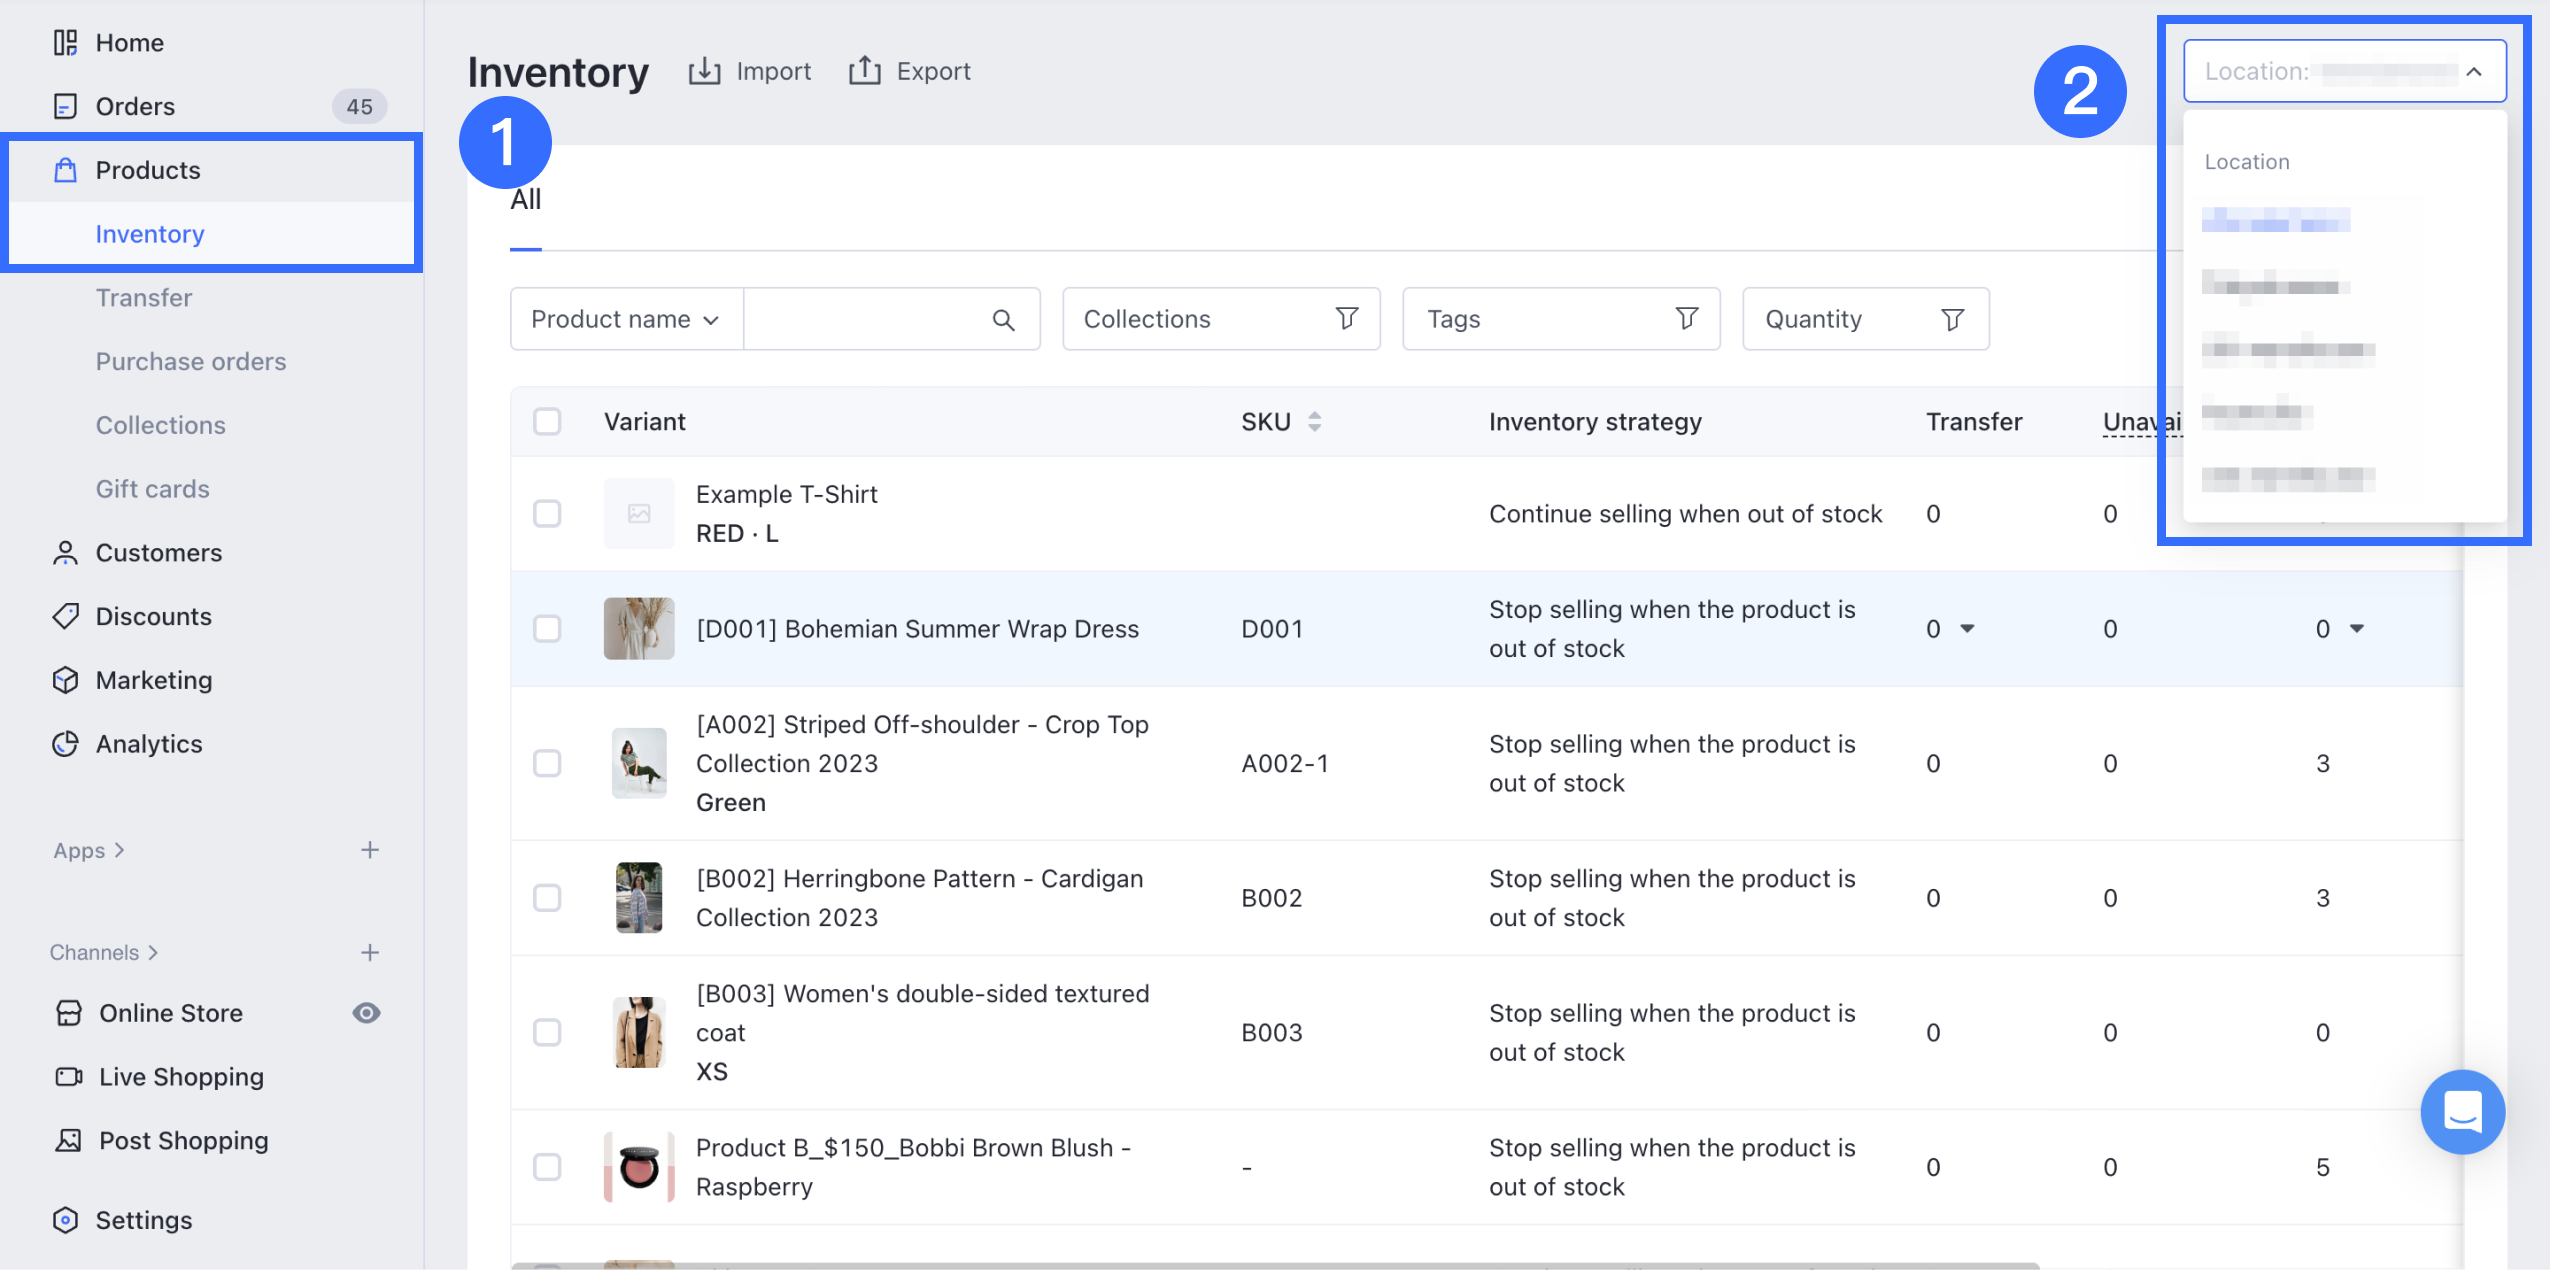
Task: Click the Analytics pie chart icon
Action: [65, 744]
